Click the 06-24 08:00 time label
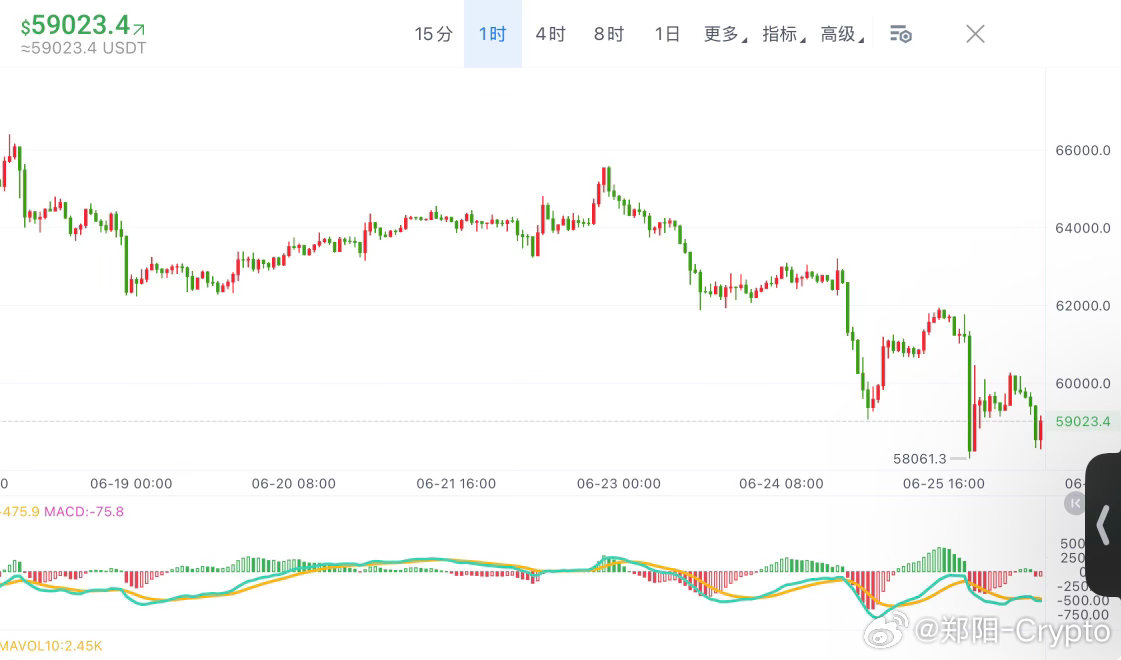The width and height of the screenshot is (1121, 660). (x=781, y=483)
